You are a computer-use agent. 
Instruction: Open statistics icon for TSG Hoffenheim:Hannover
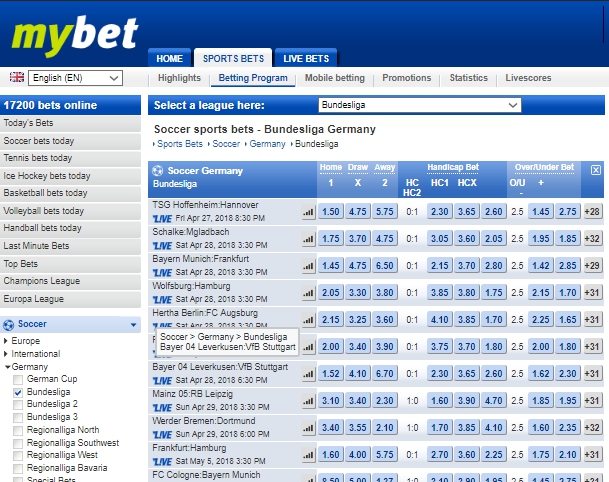[x=308, y=212]
